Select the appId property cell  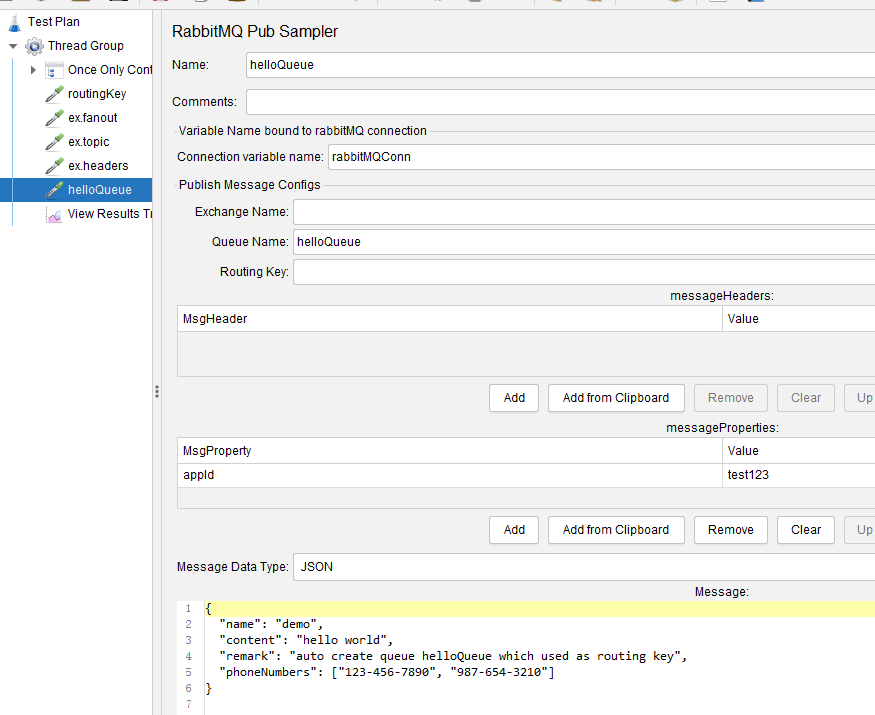450,475
